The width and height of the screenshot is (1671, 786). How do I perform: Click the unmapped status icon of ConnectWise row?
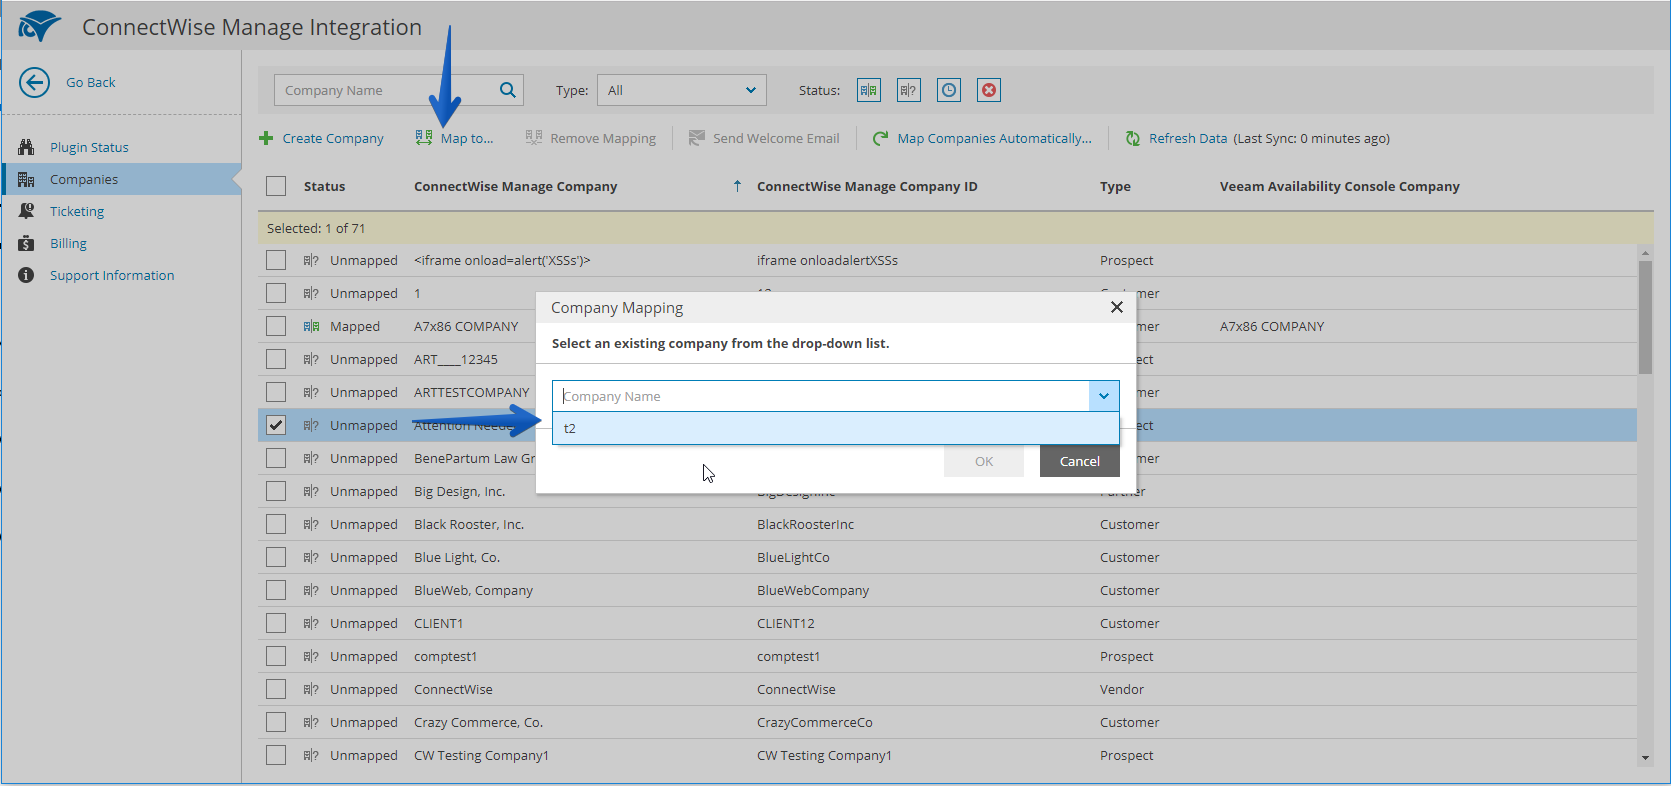pyautogui.click(x=311, y=689)
